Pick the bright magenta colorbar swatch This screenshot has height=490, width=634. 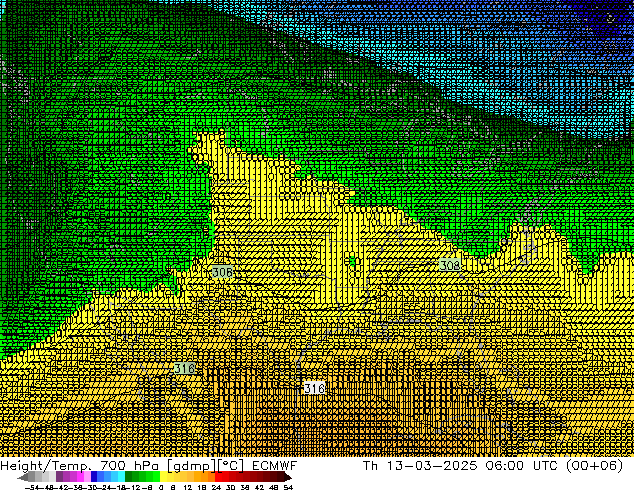[x=80, y=477]
